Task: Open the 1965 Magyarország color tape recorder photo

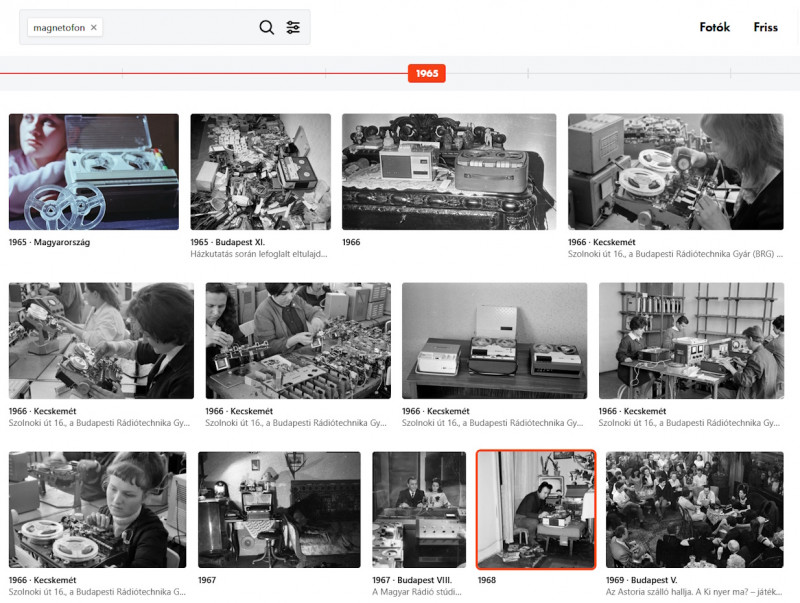Action: coord(94,171)
